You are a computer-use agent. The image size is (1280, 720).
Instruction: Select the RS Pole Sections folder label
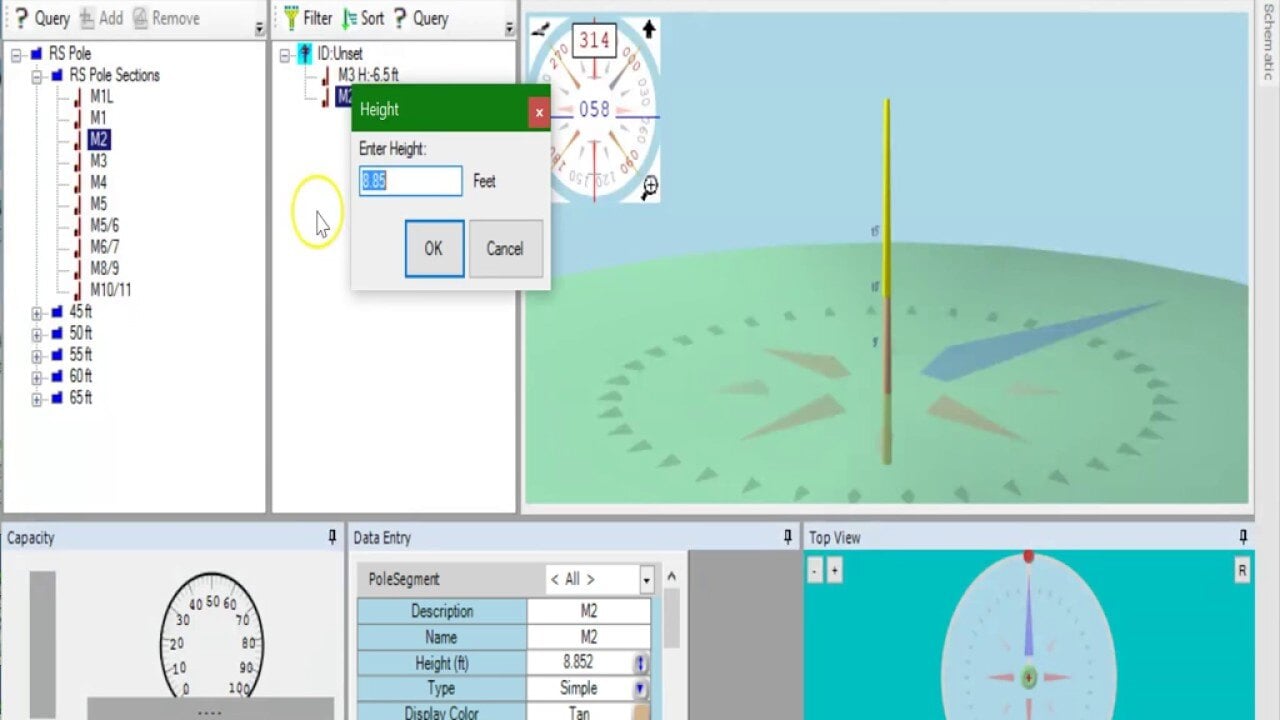click(114, 75)
